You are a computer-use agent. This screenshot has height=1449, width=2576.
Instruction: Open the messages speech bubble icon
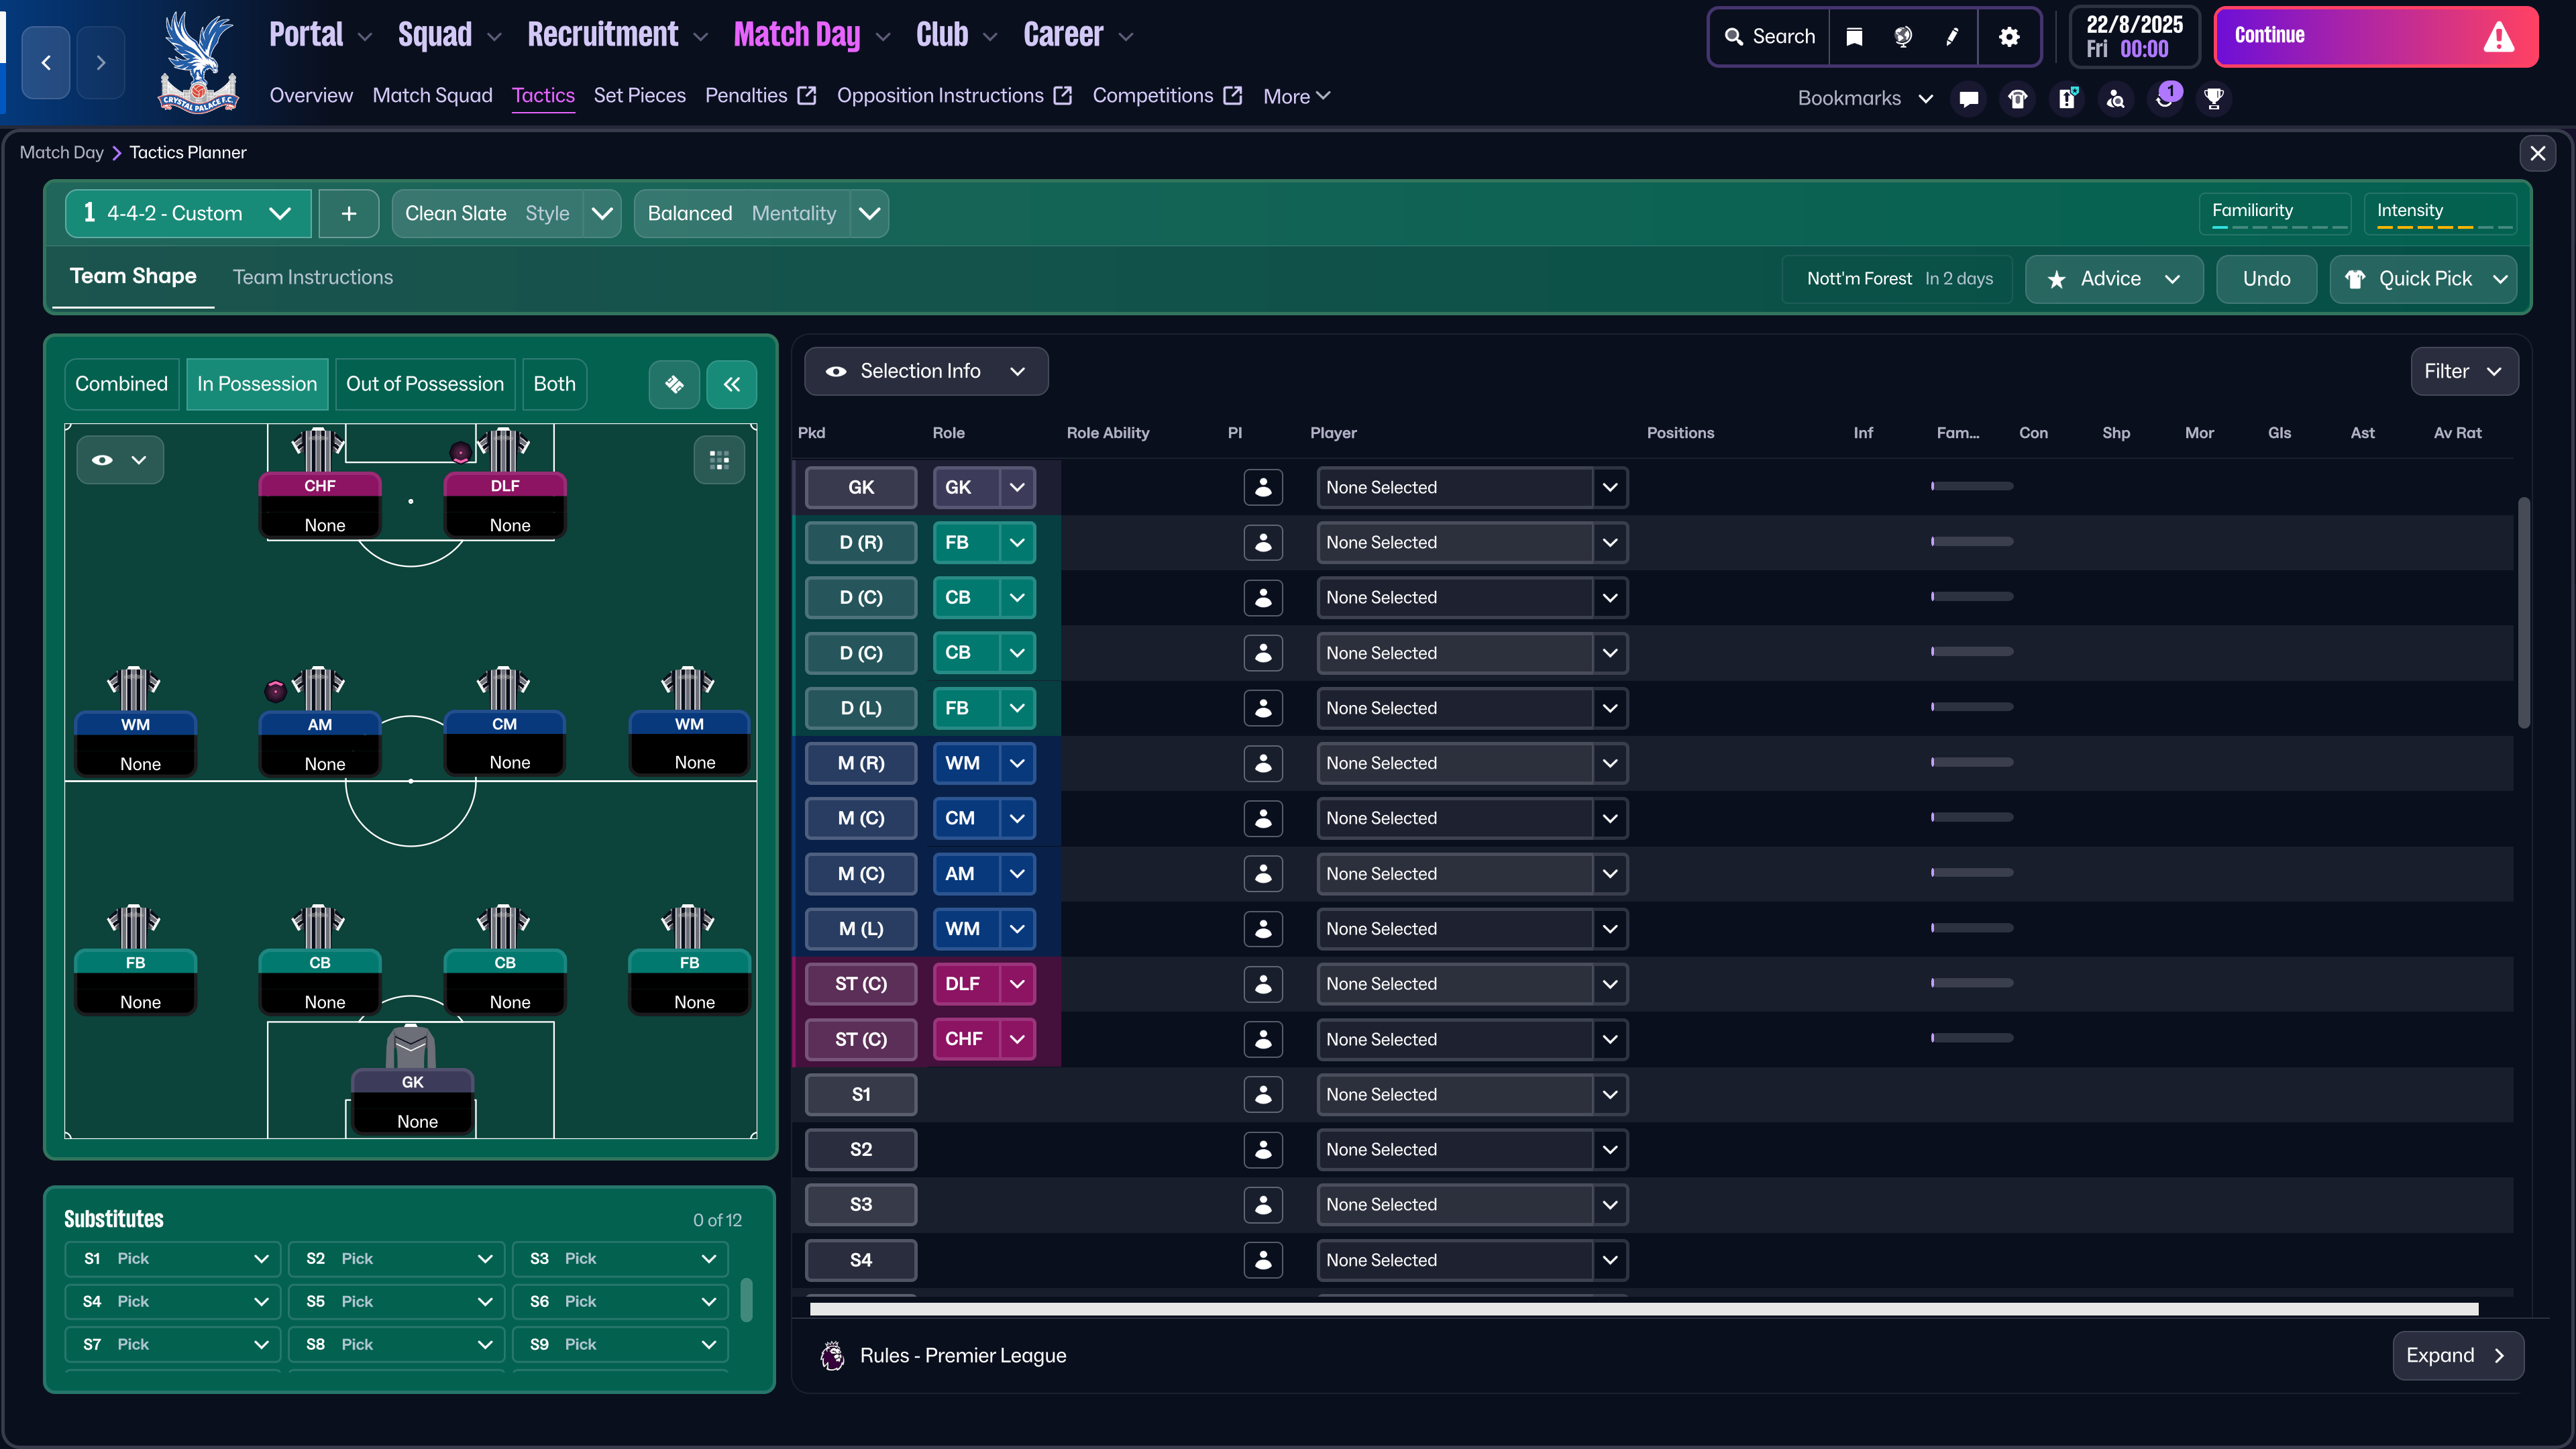click(1969, 98)
